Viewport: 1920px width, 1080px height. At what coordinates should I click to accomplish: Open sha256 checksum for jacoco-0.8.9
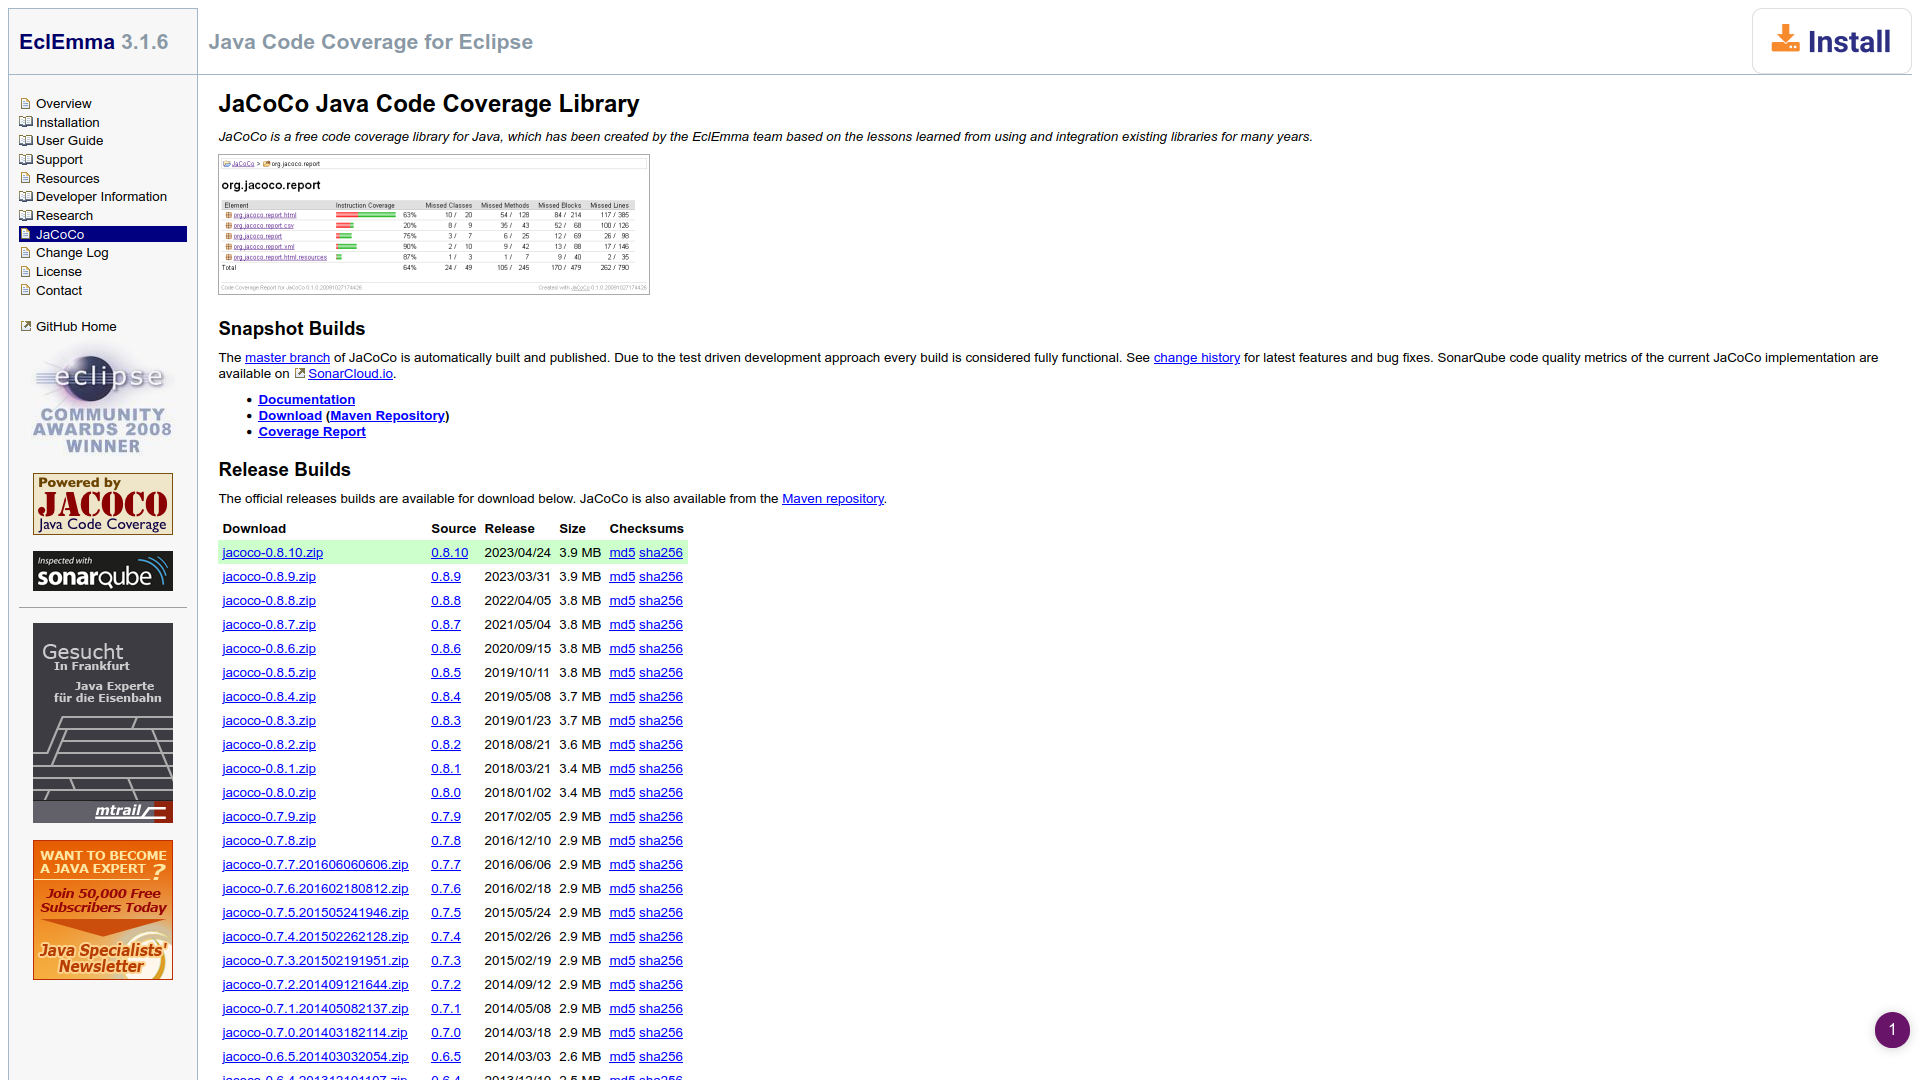[660, 577]
